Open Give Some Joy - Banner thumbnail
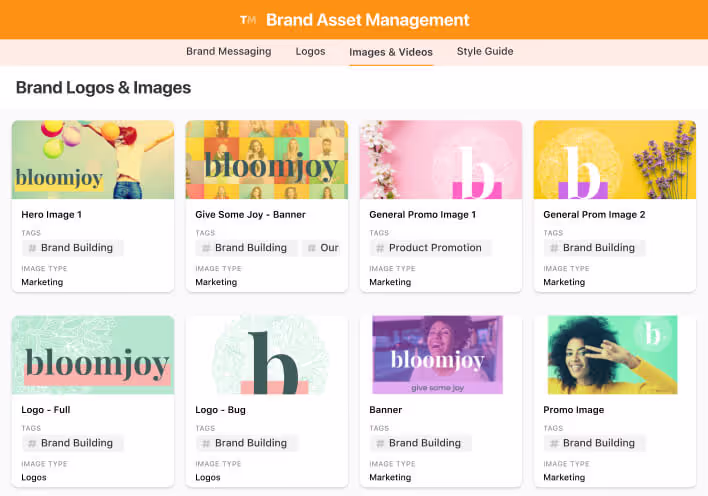Screen dimensions: 708x496 click(267, 160)
